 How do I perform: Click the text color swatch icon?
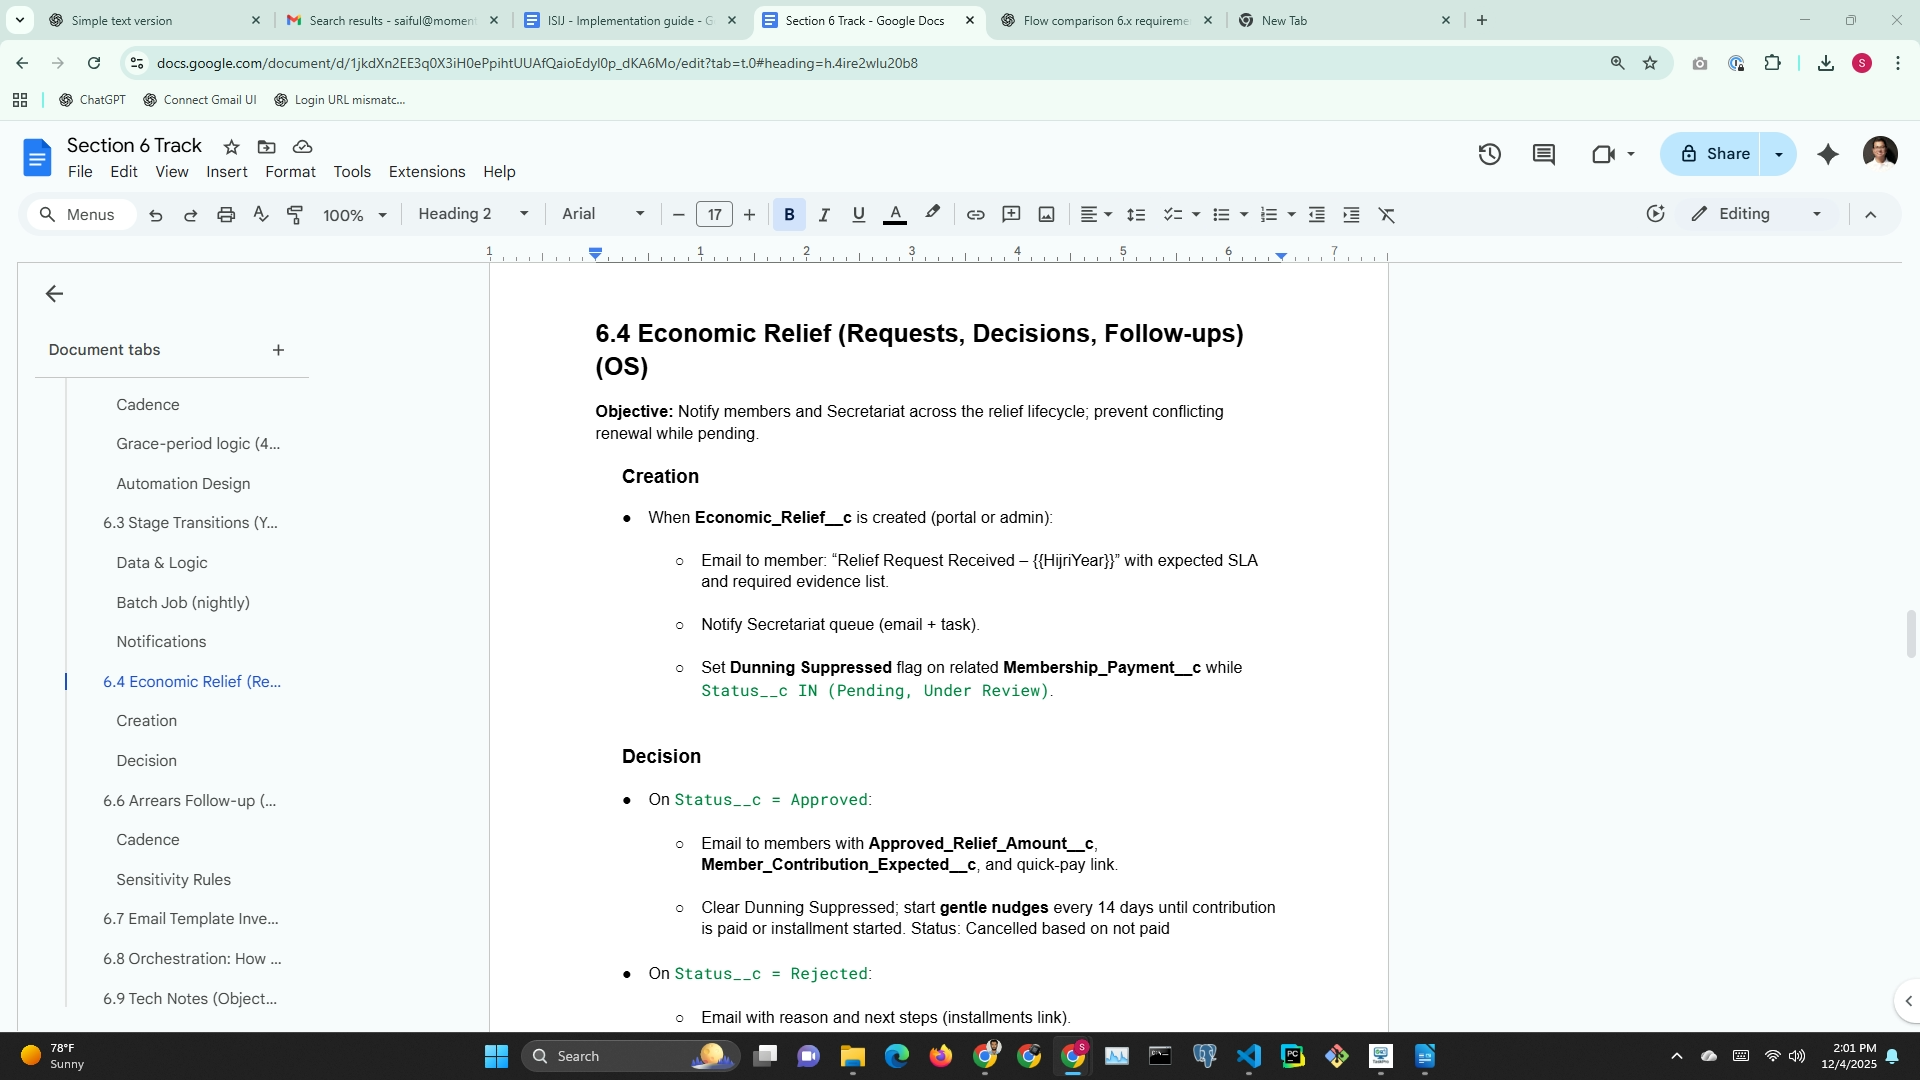point(895,215)
